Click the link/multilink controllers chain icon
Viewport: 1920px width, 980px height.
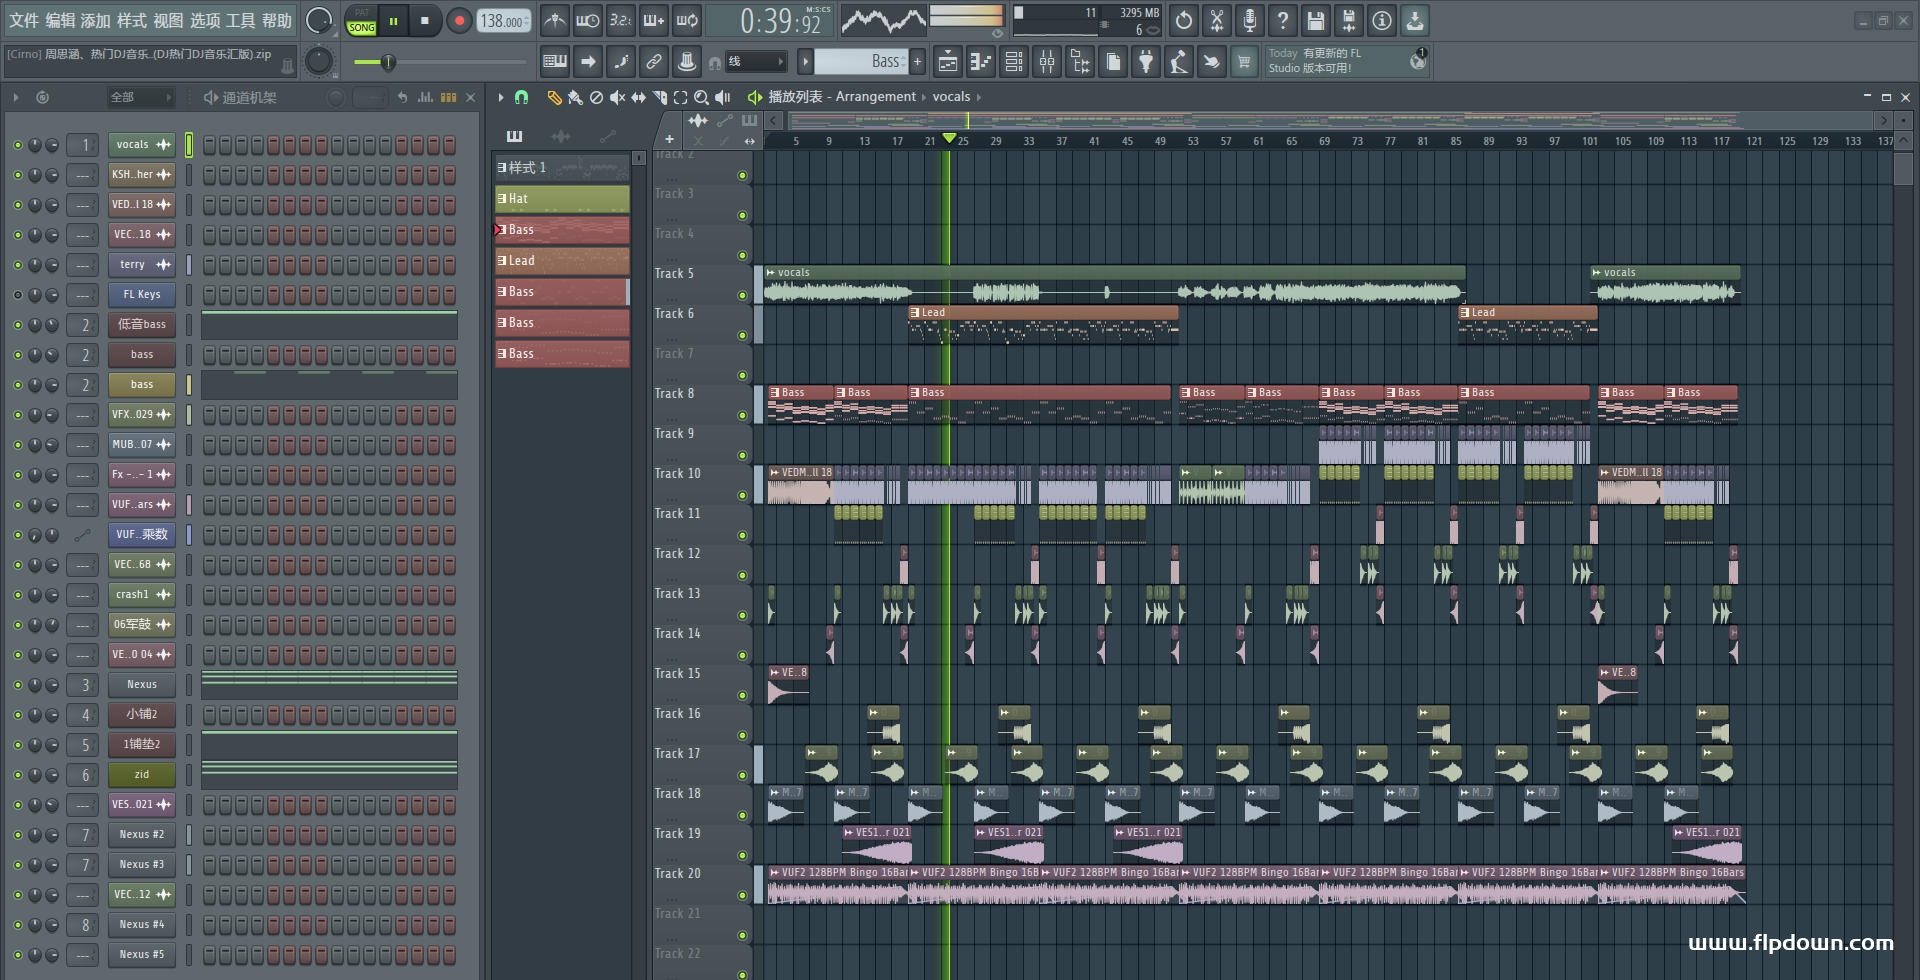(x=654, y=62)
